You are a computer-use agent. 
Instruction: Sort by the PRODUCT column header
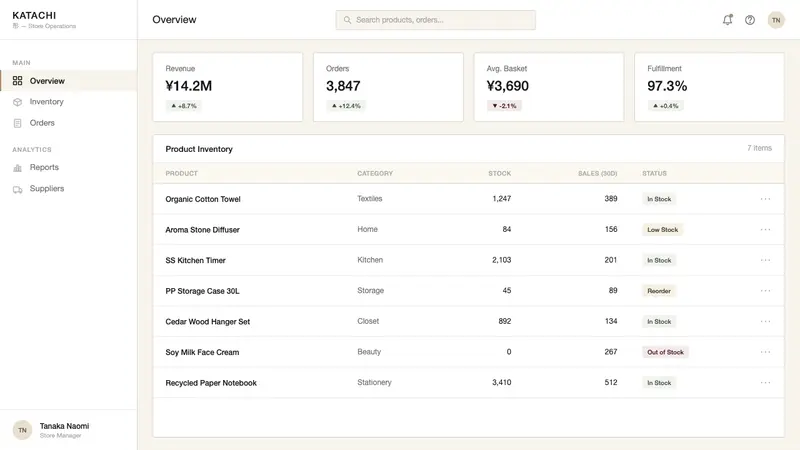181,173
